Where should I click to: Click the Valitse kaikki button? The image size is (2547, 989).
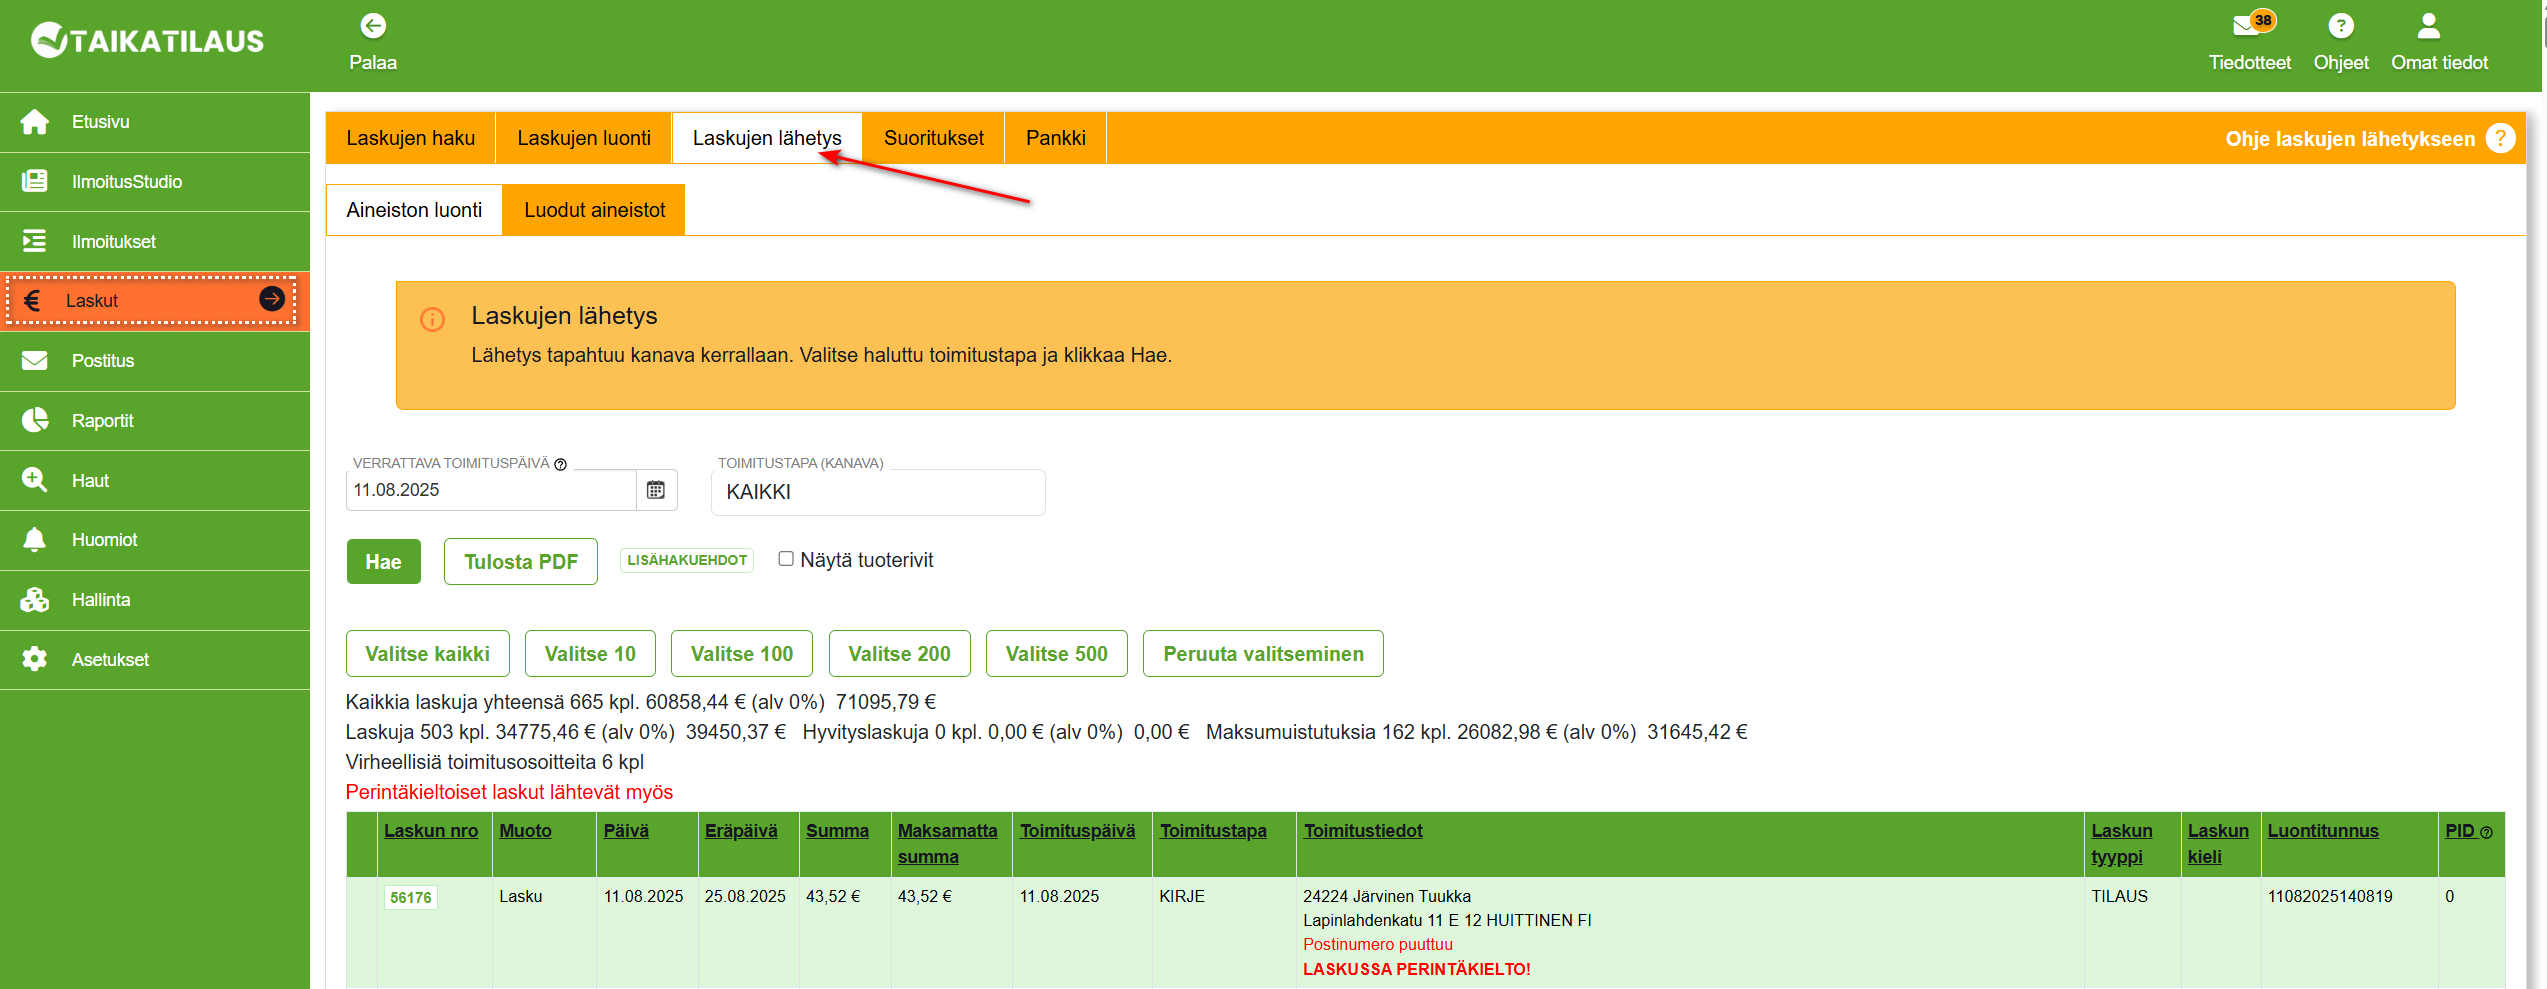427,654
